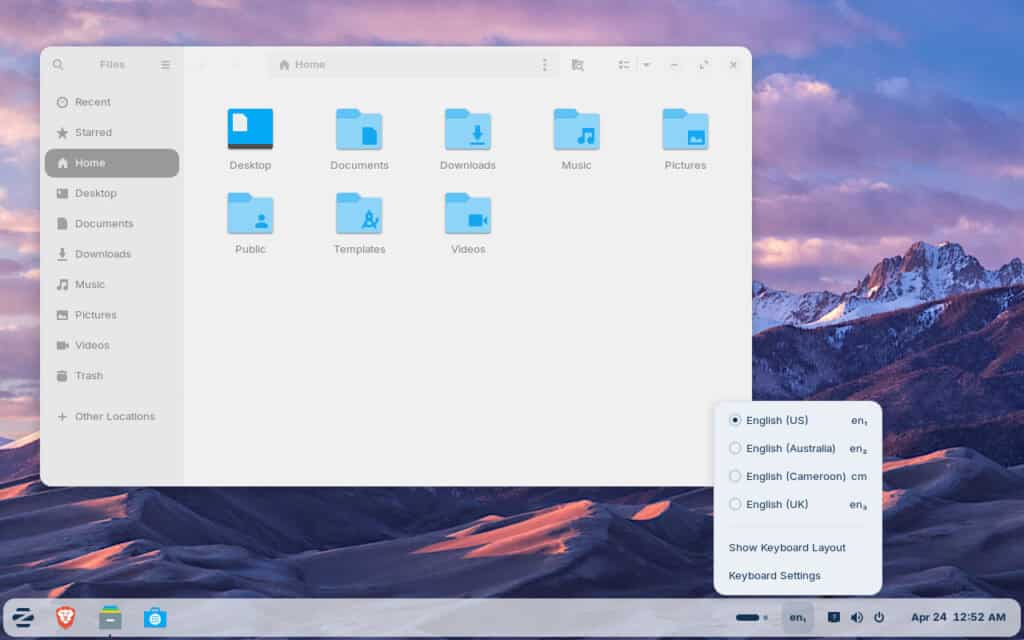Go to Documents in sidebar
The width and height of the screenshot is (1024, 640).
(112, 224)
